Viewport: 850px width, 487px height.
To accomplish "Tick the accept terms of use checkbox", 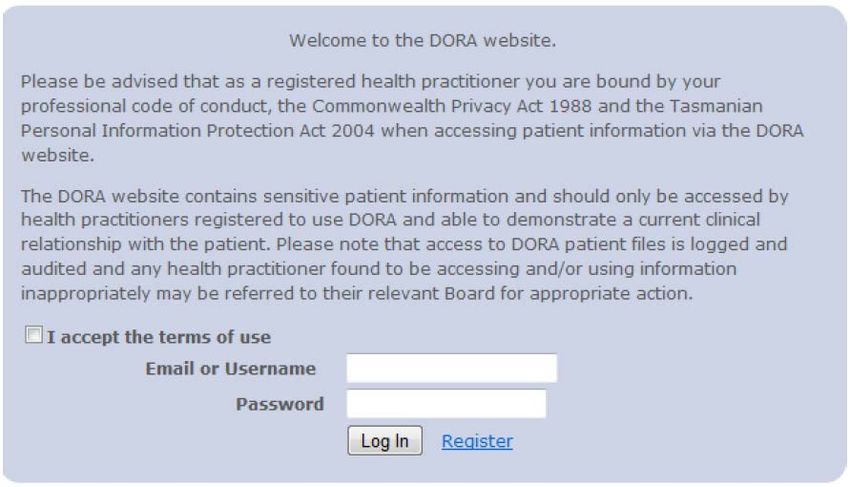I will click(x=34, y=337).
